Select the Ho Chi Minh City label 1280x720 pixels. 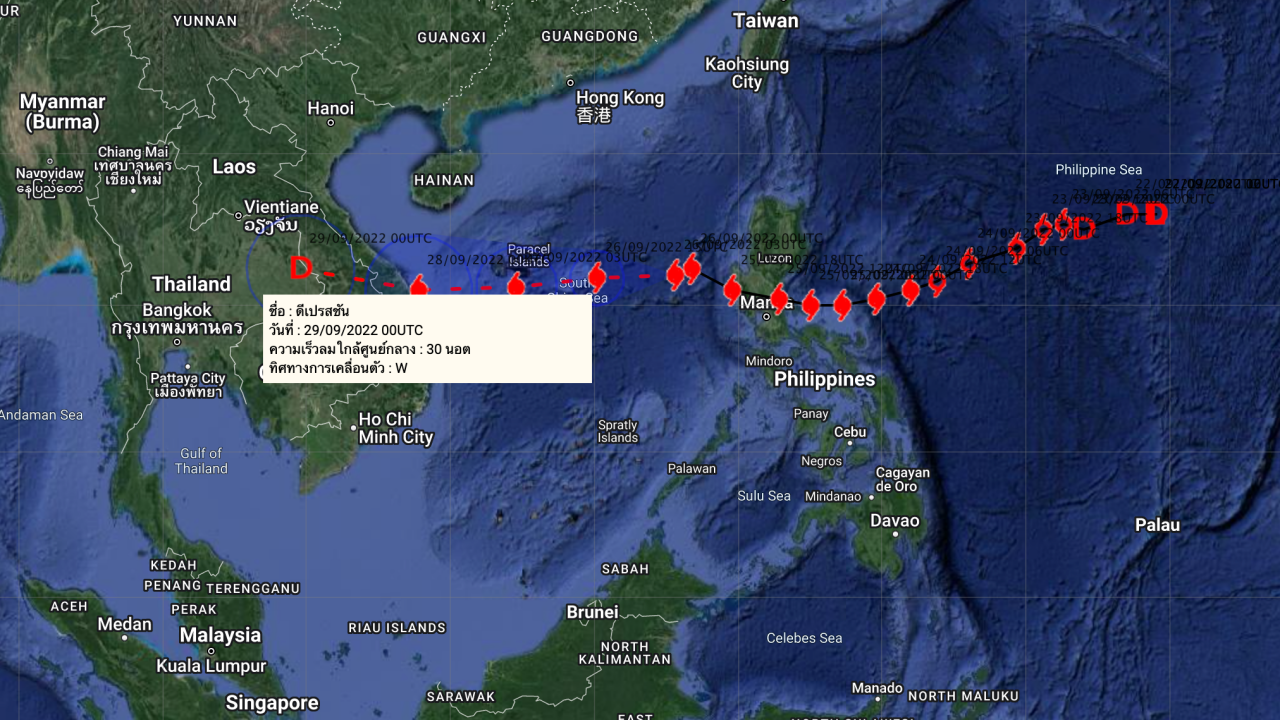[x=396, y=428]
